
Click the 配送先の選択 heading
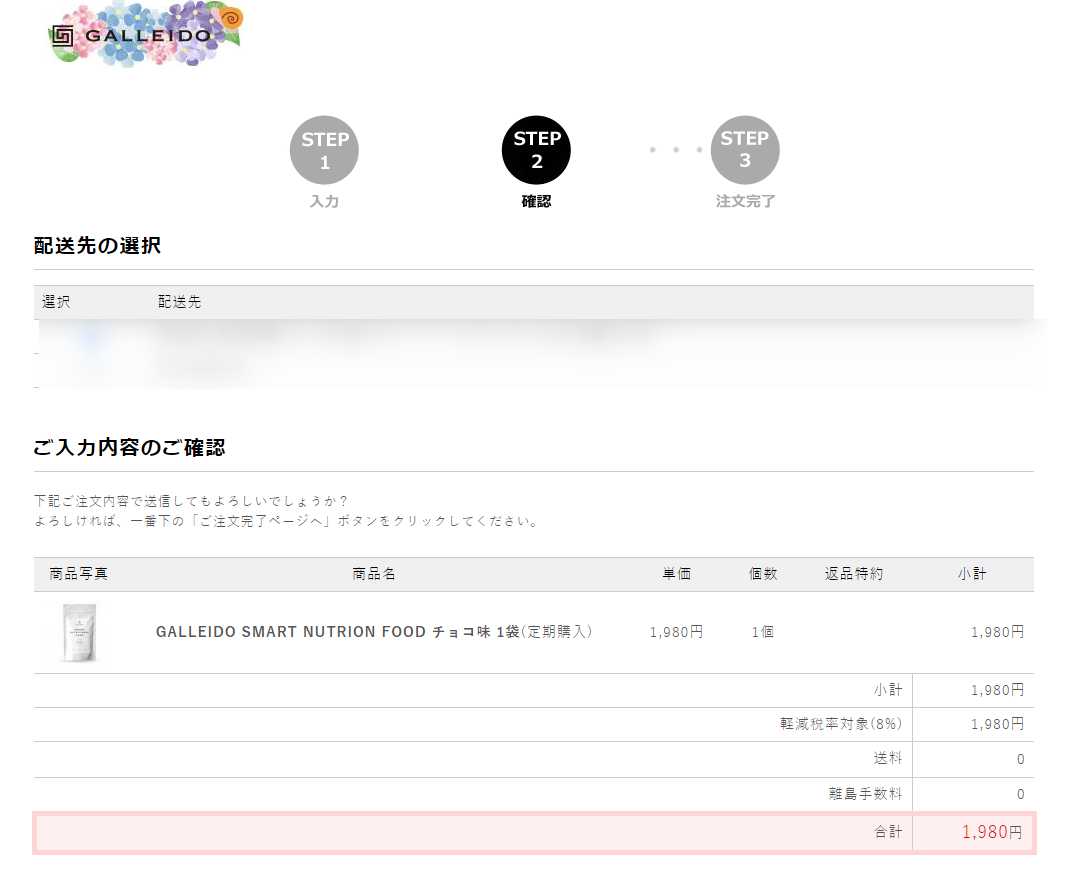97,245
